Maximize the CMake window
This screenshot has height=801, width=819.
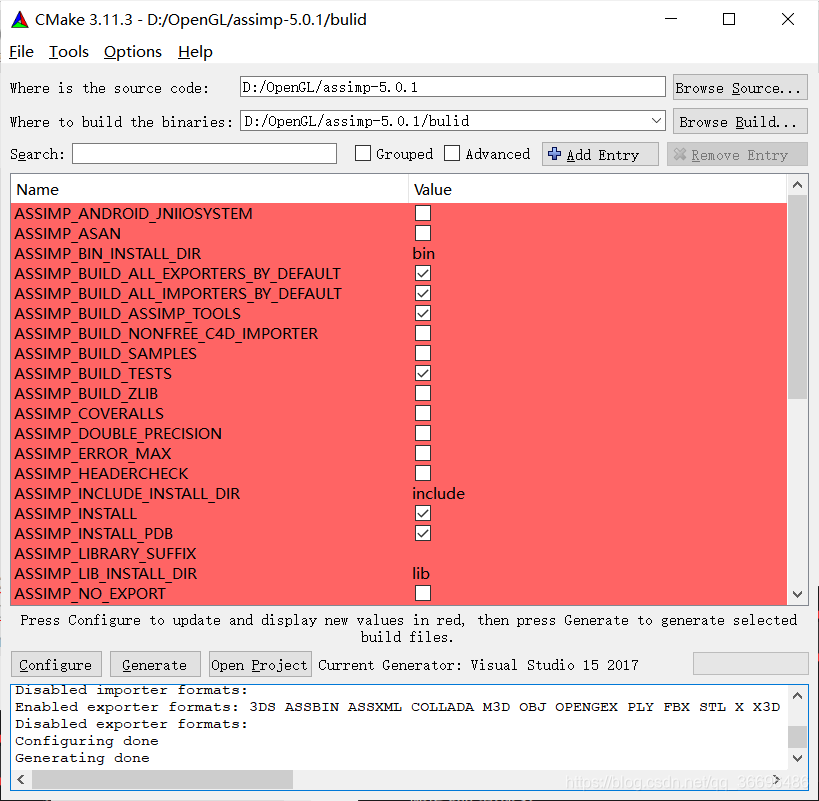[x=729, y=19]
